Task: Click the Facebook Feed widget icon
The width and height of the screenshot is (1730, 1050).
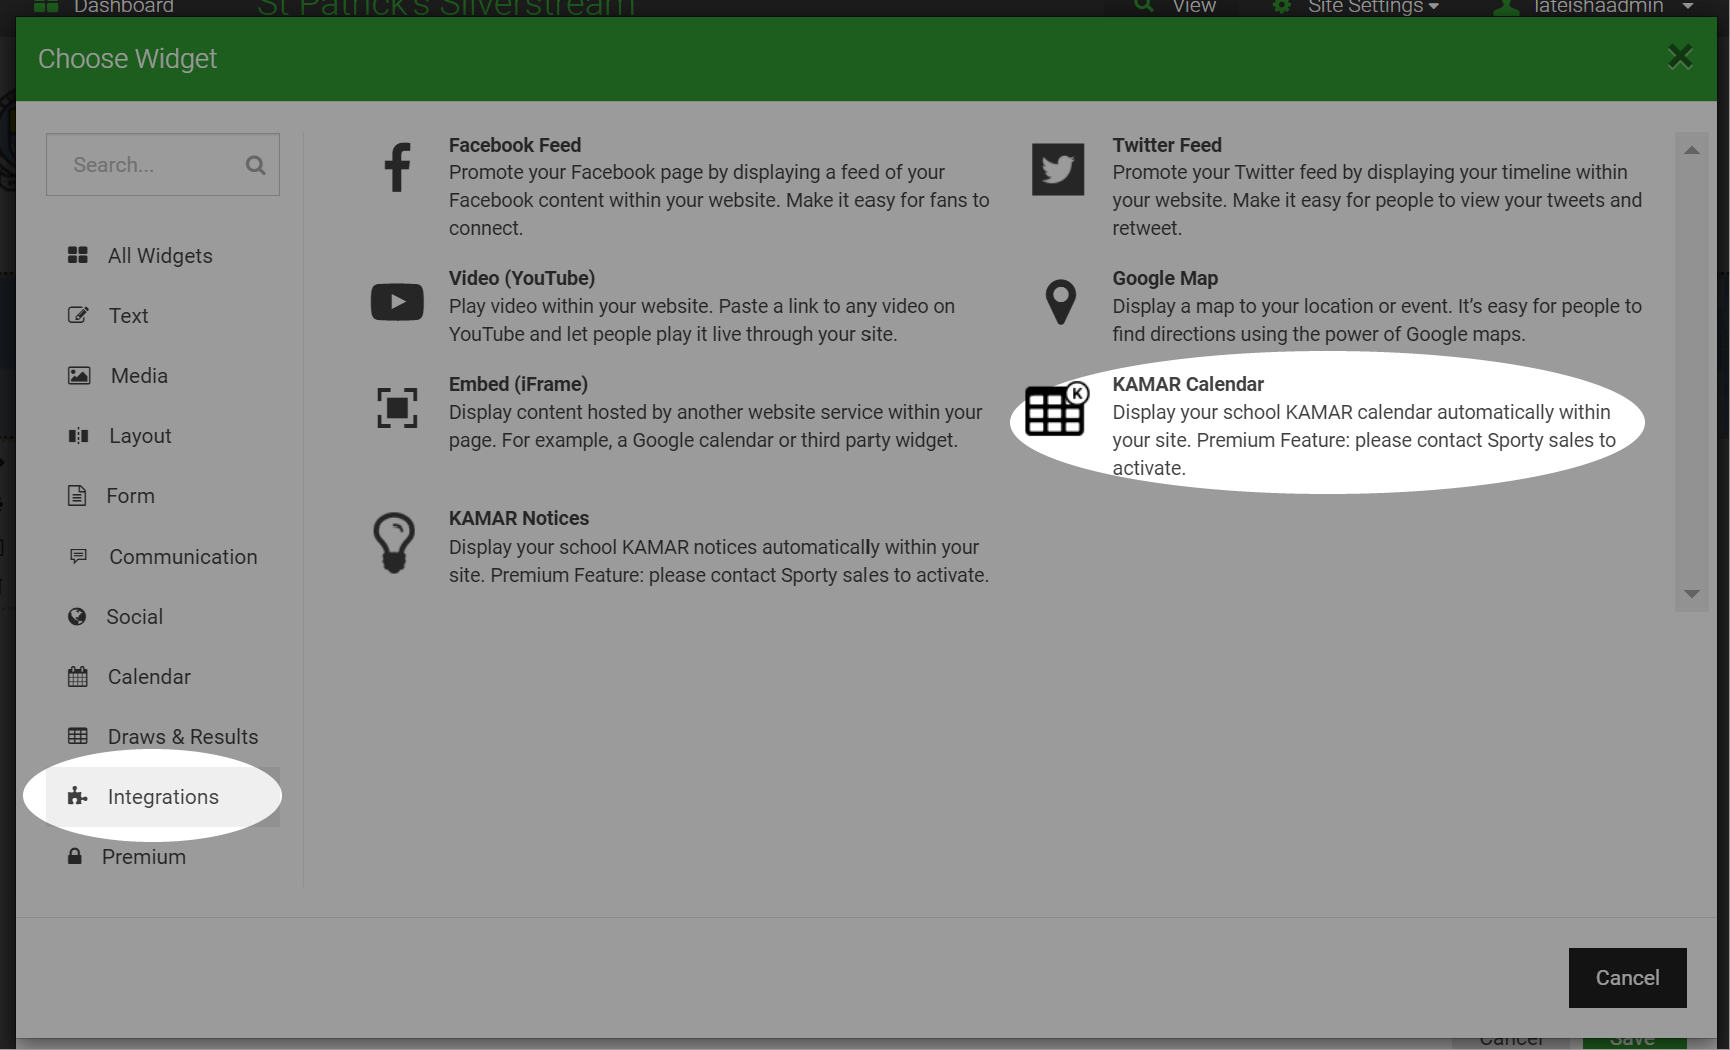Action: 397,167
